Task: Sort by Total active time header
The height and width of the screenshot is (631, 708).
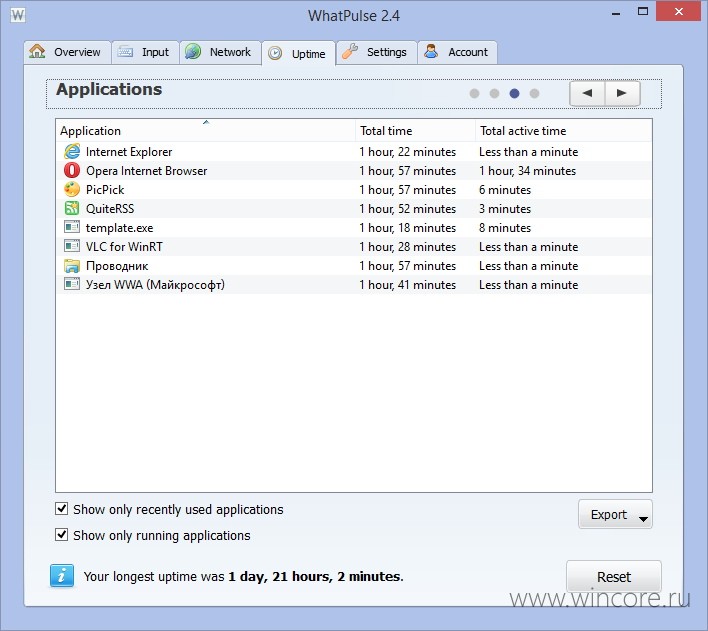Action: [x=564, y=131]
